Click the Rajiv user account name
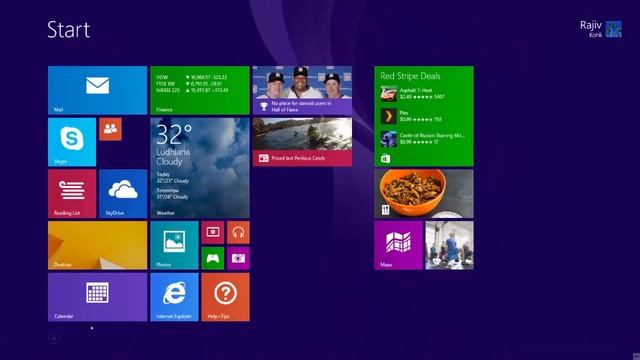Screen dimensions: 640x360 [591, 25]
